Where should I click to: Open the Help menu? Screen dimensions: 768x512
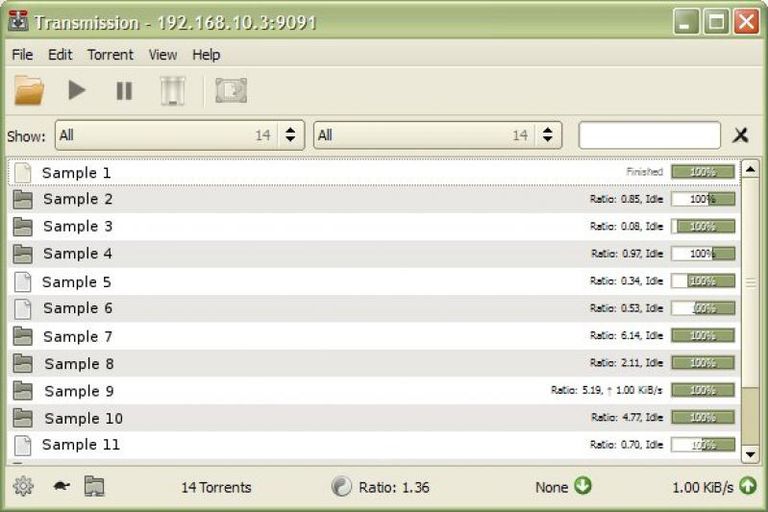click(206, 54)
